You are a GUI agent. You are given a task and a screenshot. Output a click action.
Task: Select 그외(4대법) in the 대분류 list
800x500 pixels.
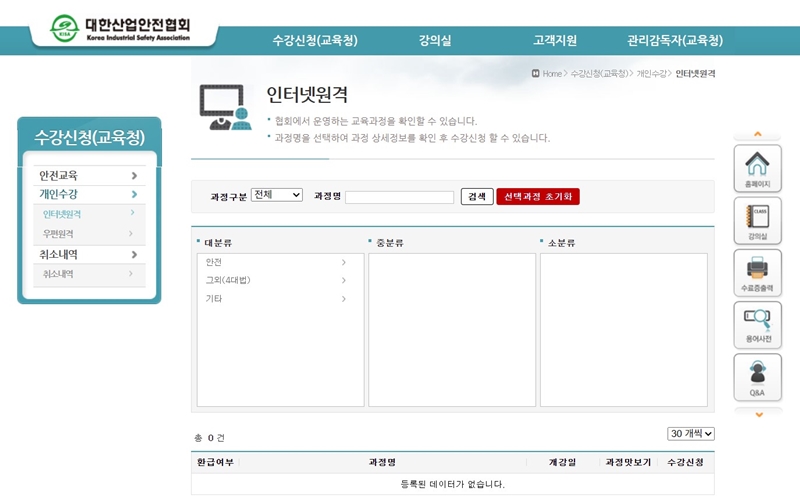tap(228, 280)
